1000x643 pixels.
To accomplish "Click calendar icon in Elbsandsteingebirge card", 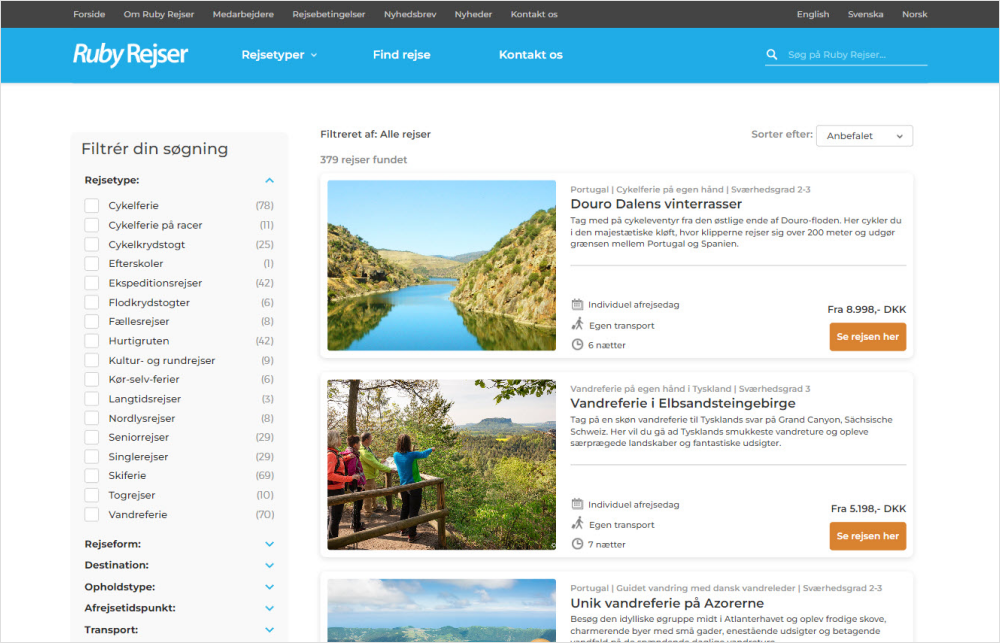I will [x=577, y=504].
